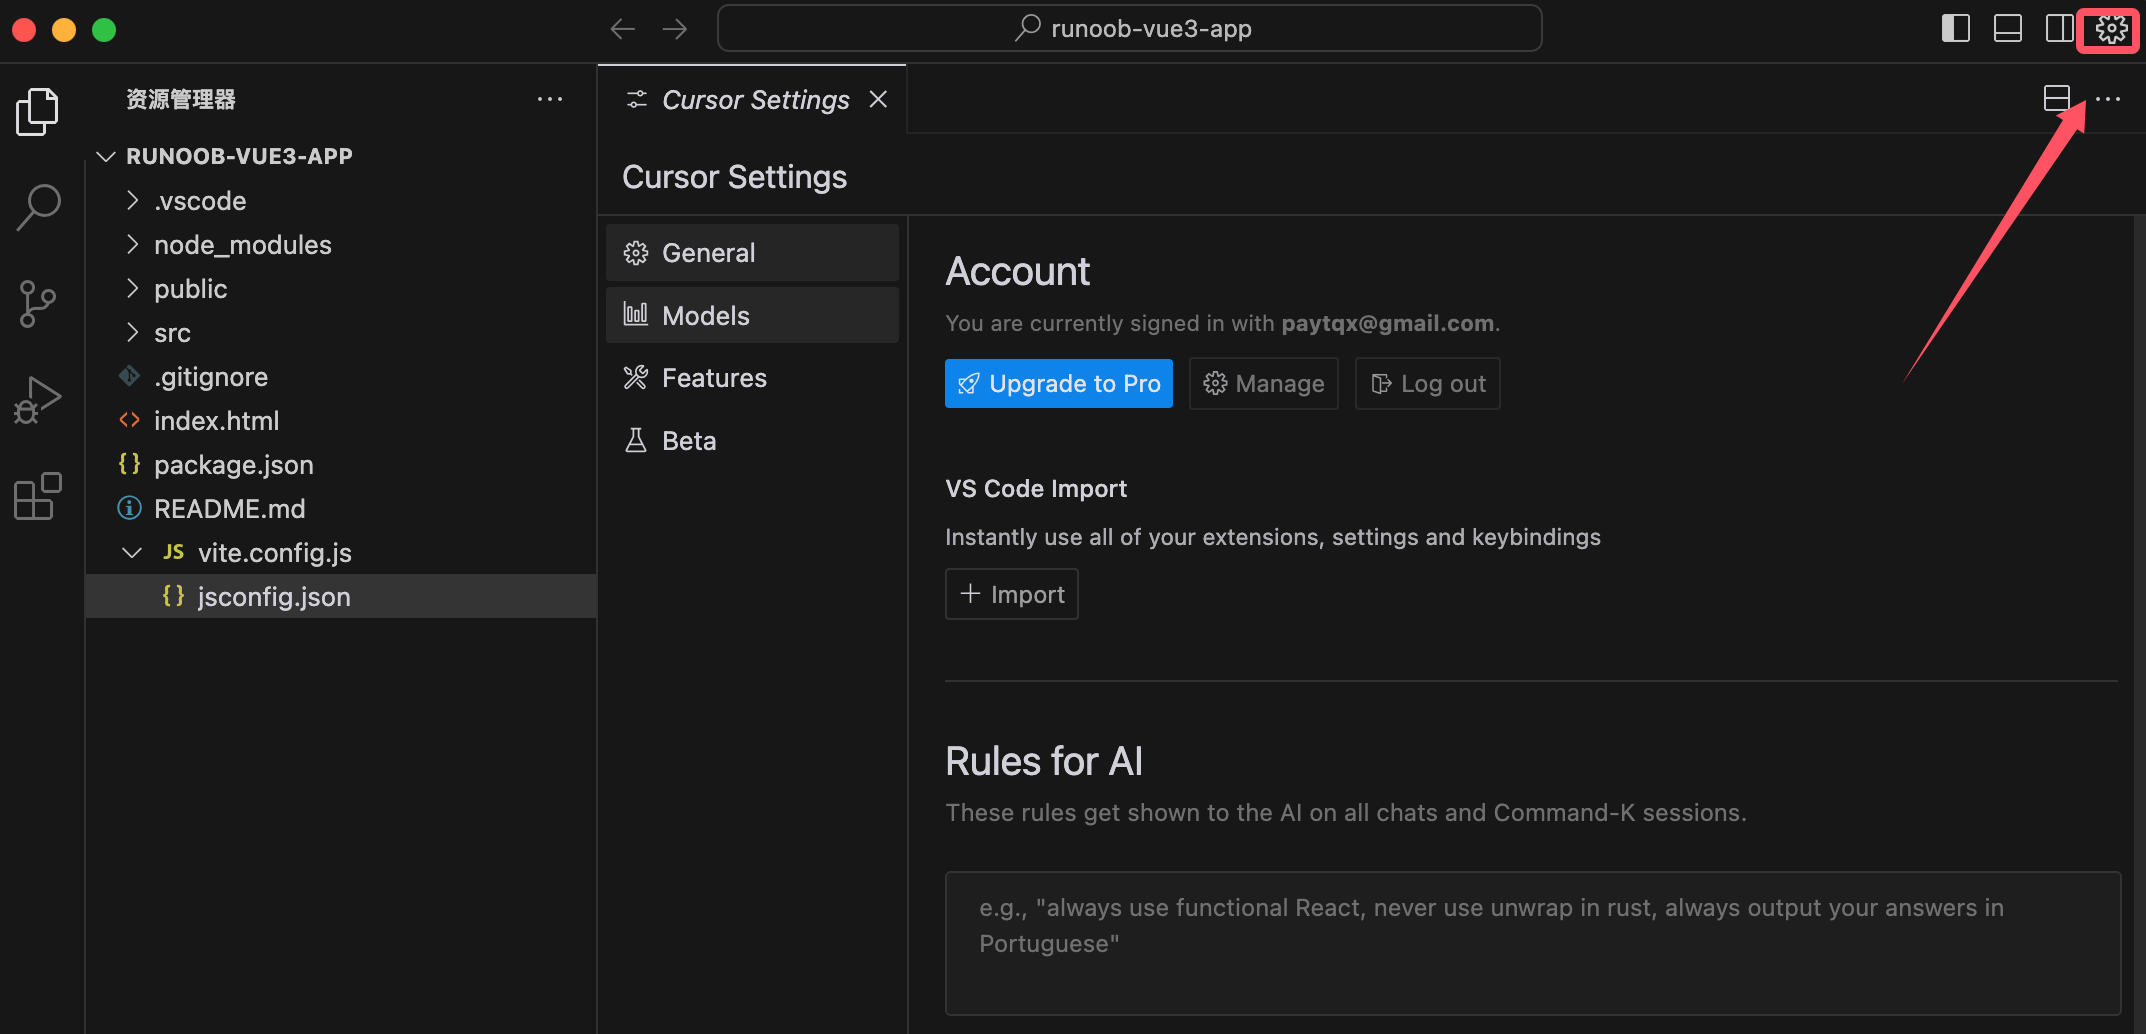Open the Extensions view icon

(38, 496)
